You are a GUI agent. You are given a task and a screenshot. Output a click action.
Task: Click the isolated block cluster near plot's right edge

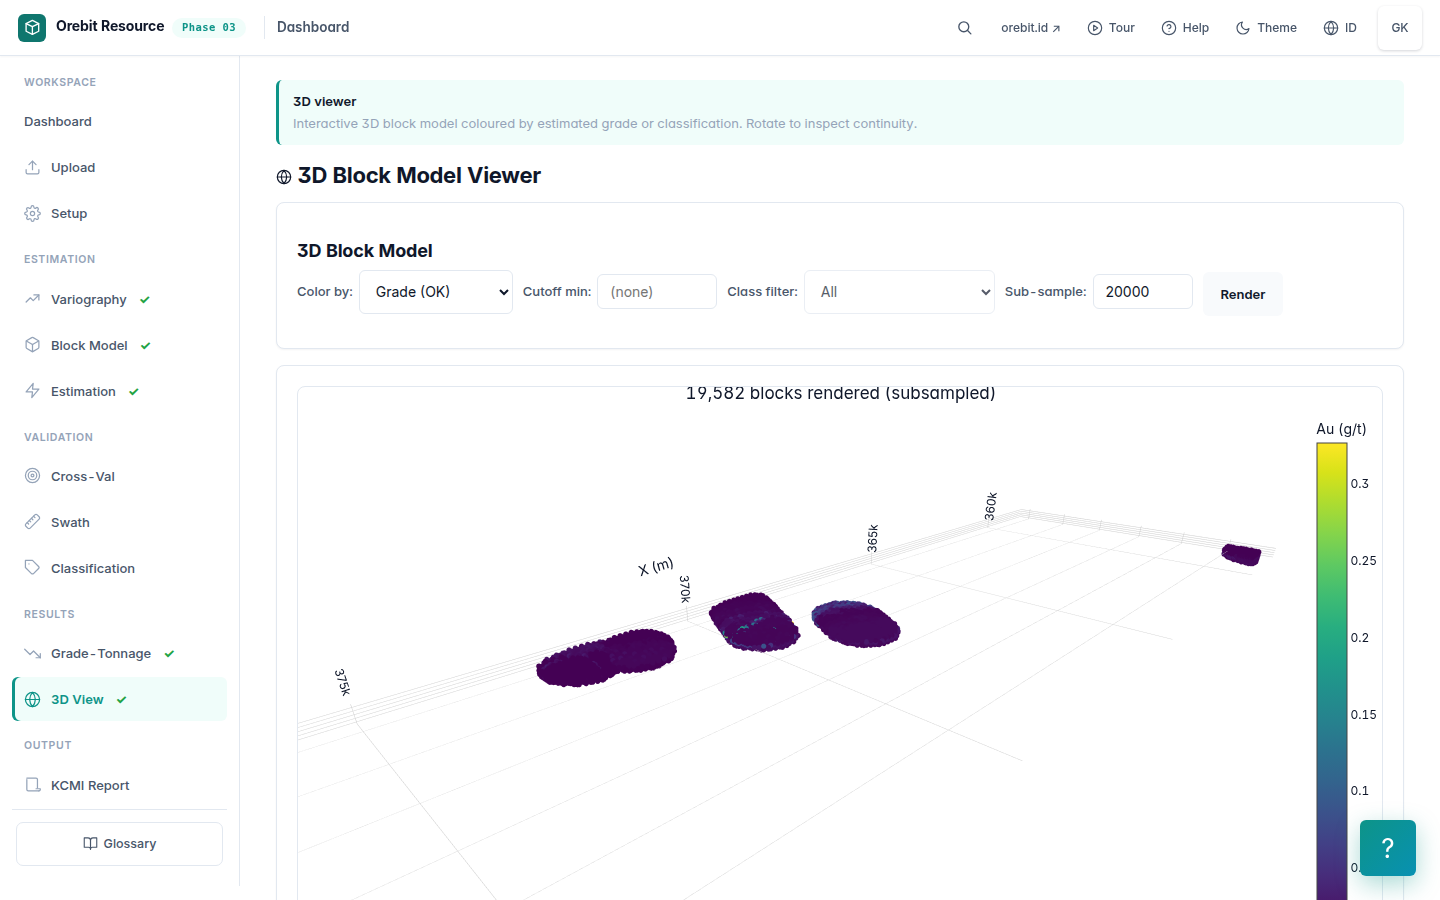[x=1241, y=554]
